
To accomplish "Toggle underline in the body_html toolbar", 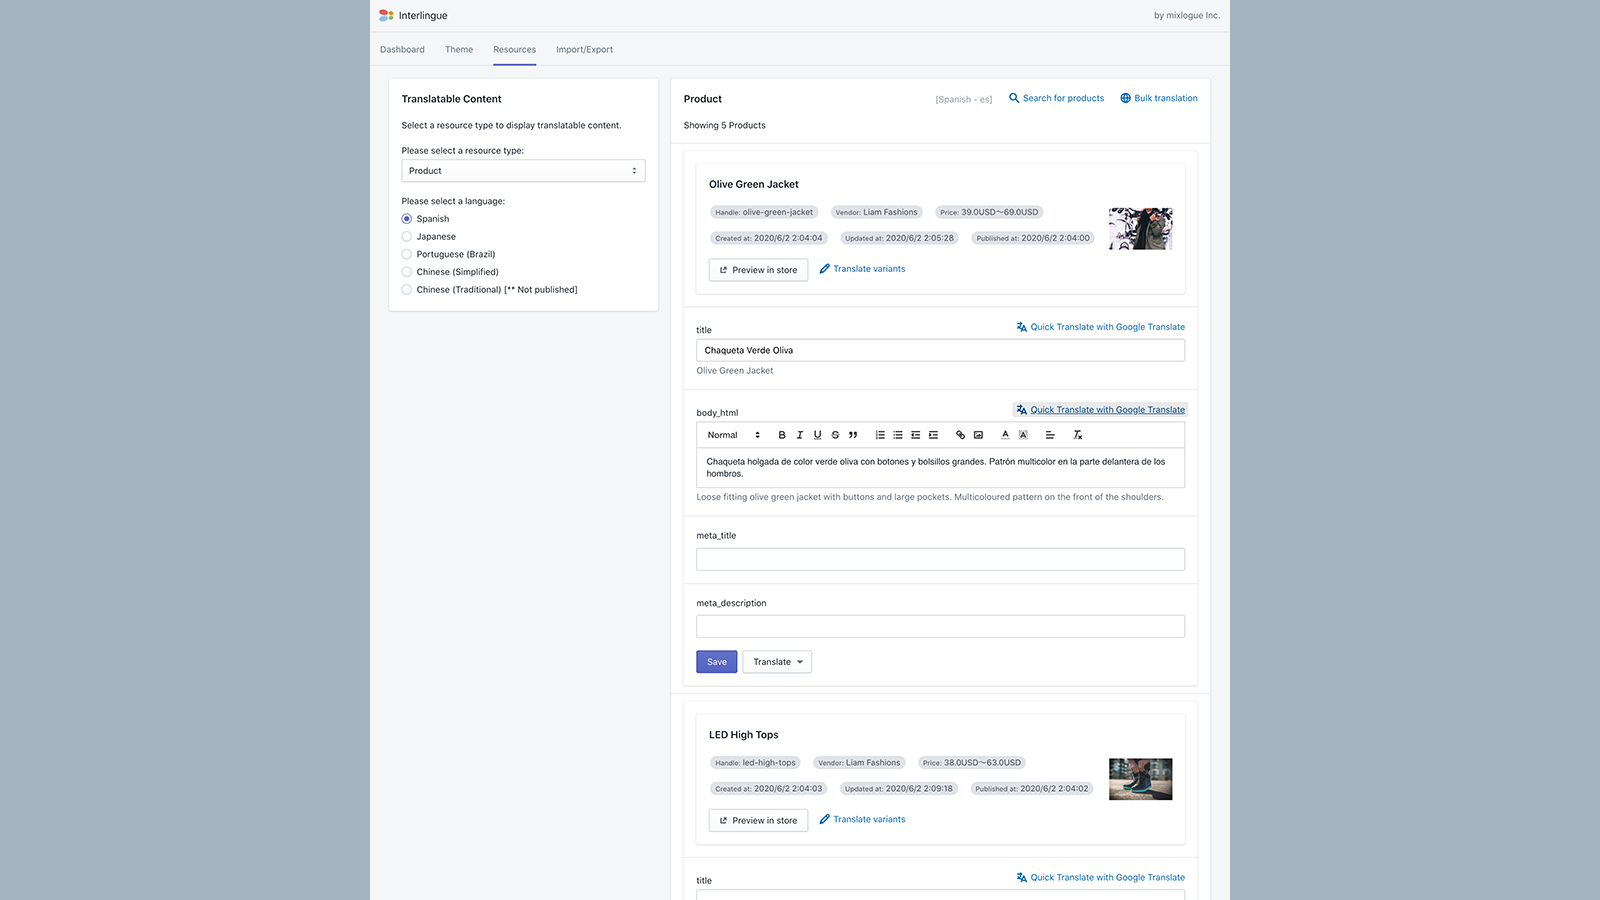I will (x=817, y=435).
